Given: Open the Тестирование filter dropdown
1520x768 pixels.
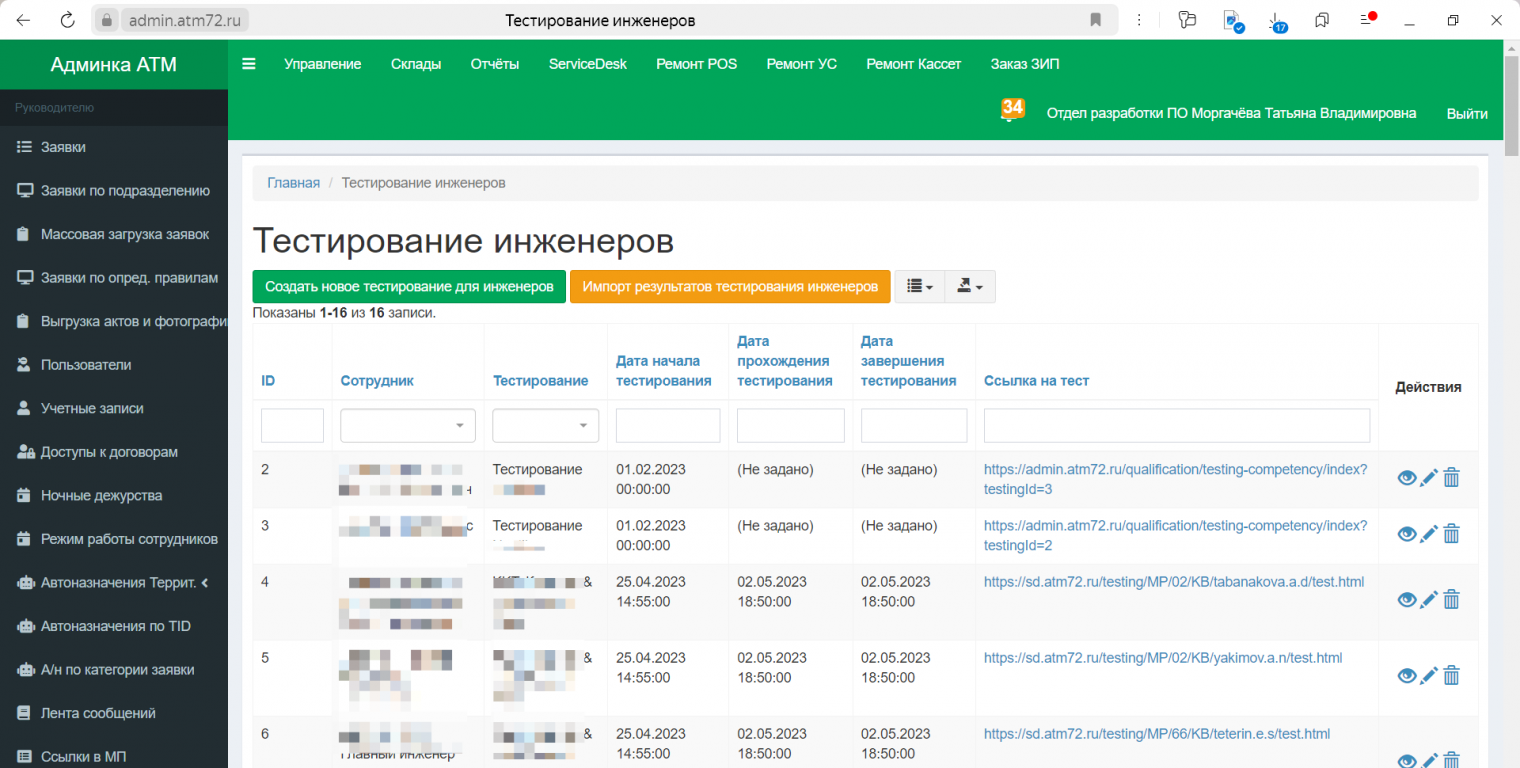Looking at the screenshot, I should click(x=545, y=425).
